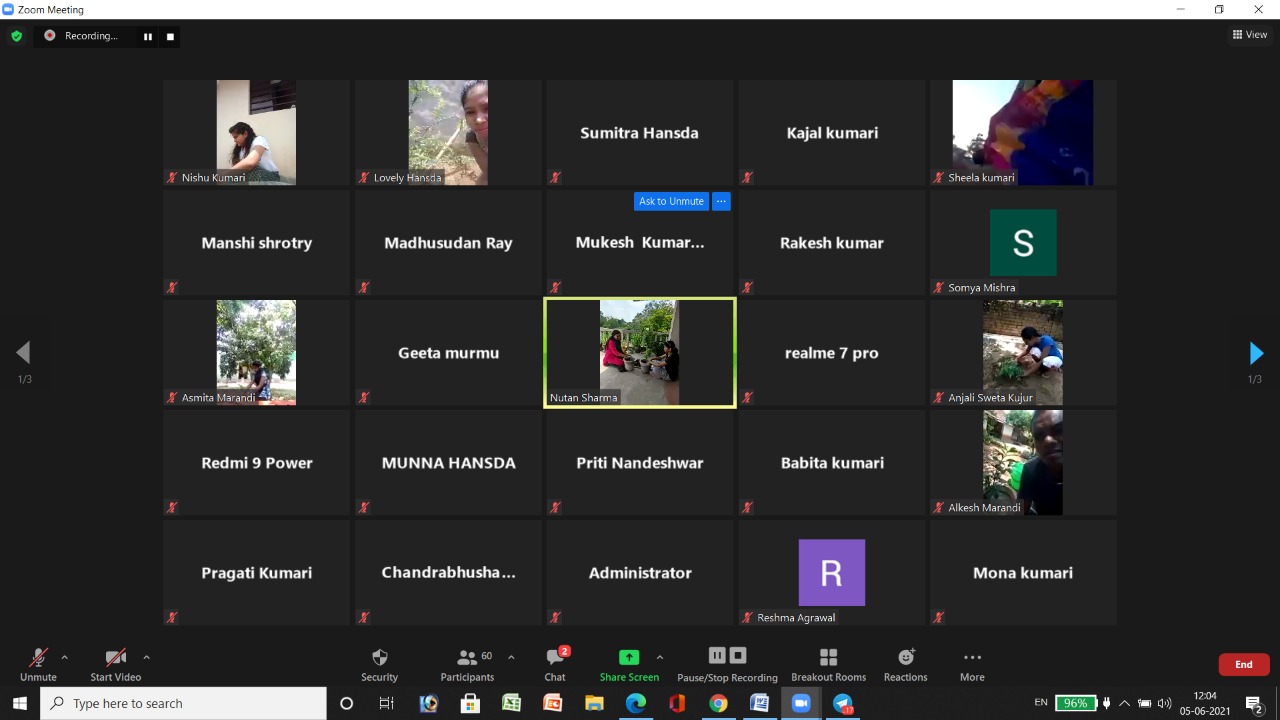Expand Share Screen options arrow
Screen dimensions: 1280x720
tap(659, 657)
